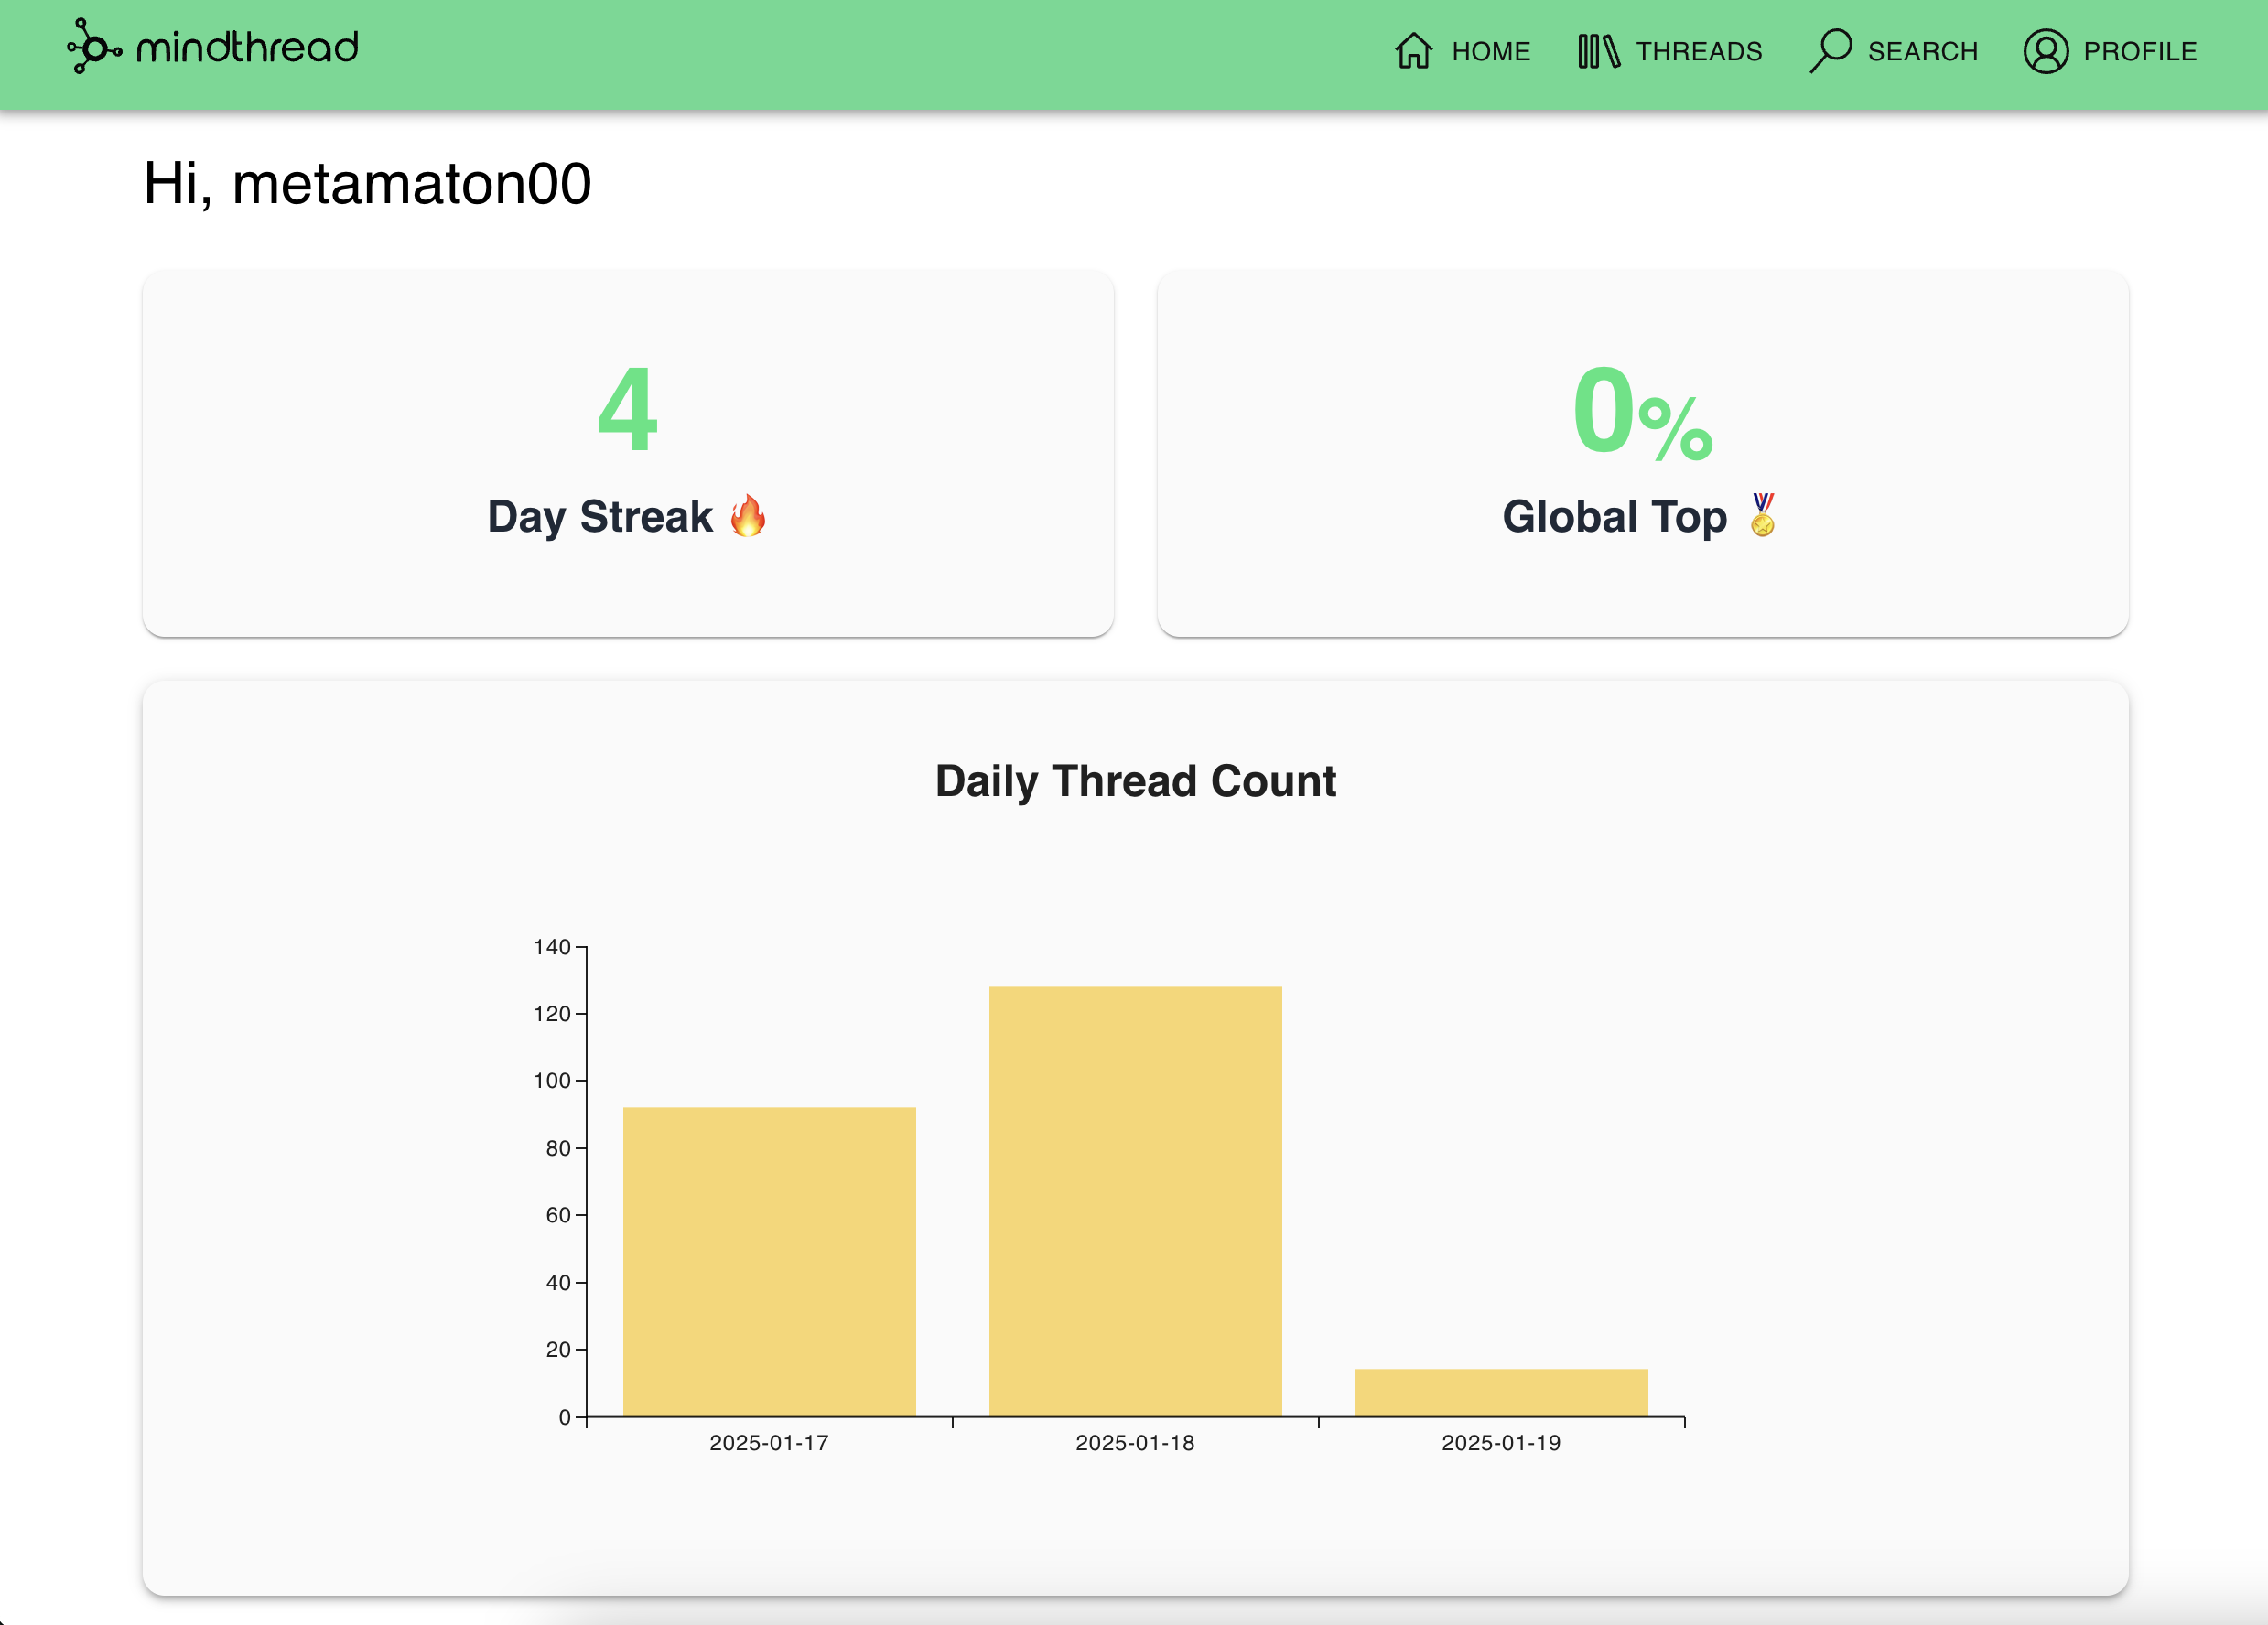2268x1625 pixels.
Task: Click the Search magnifier icon
Action: [1830, 50]
